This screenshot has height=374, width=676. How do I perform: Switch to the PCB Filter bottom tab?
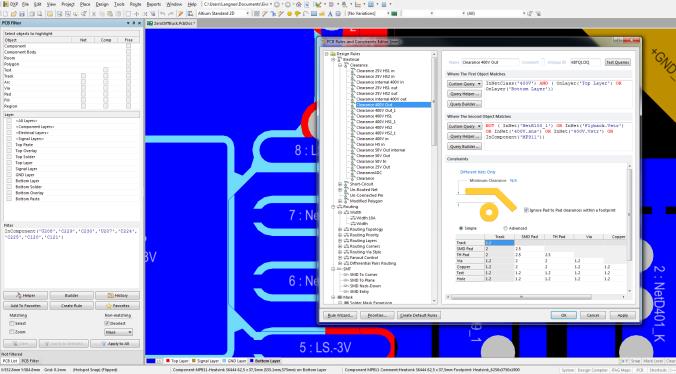(30, 361)
